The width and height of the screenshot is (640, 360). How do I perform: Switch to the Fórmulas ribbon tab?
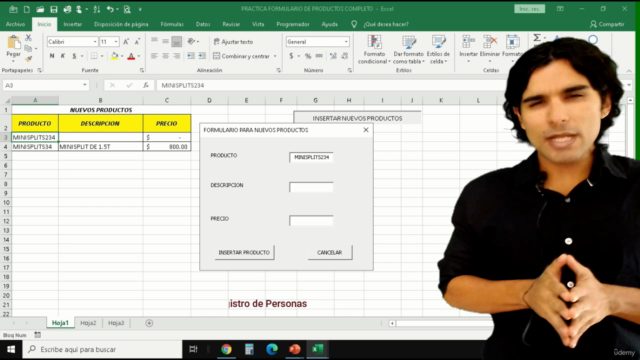point(172,24)
